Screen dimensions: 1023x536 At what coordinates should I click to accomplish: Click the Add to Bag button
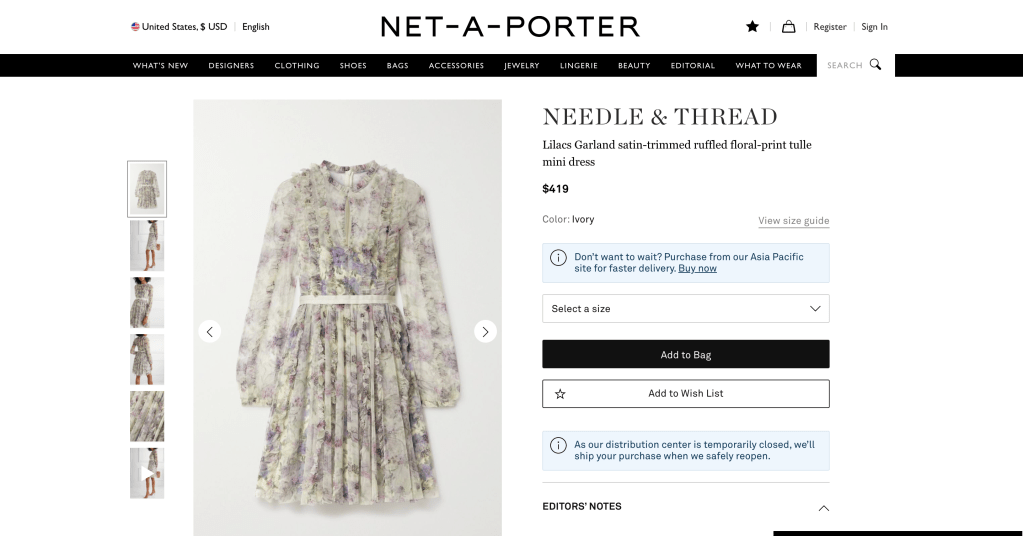click(685, 355)
